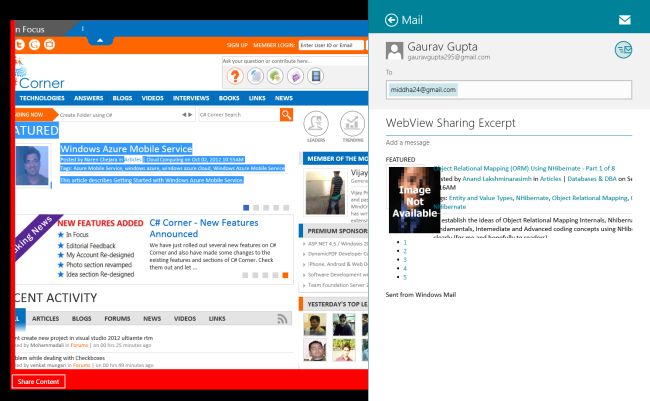Viewport: 650px width, 401px height.
Task: Open the Books menu
Action: (x=229, y=98)
